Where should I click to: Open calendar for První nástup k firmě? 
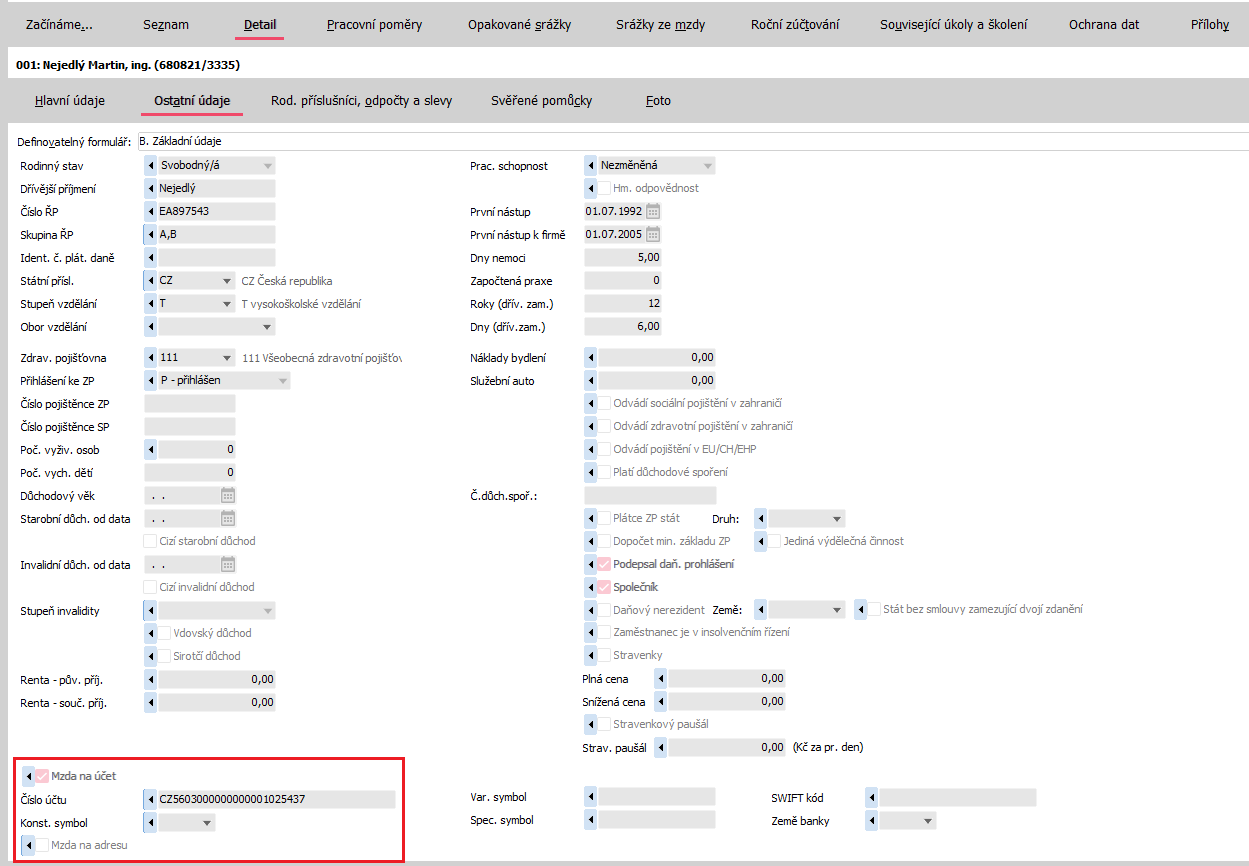coord(653,234)
